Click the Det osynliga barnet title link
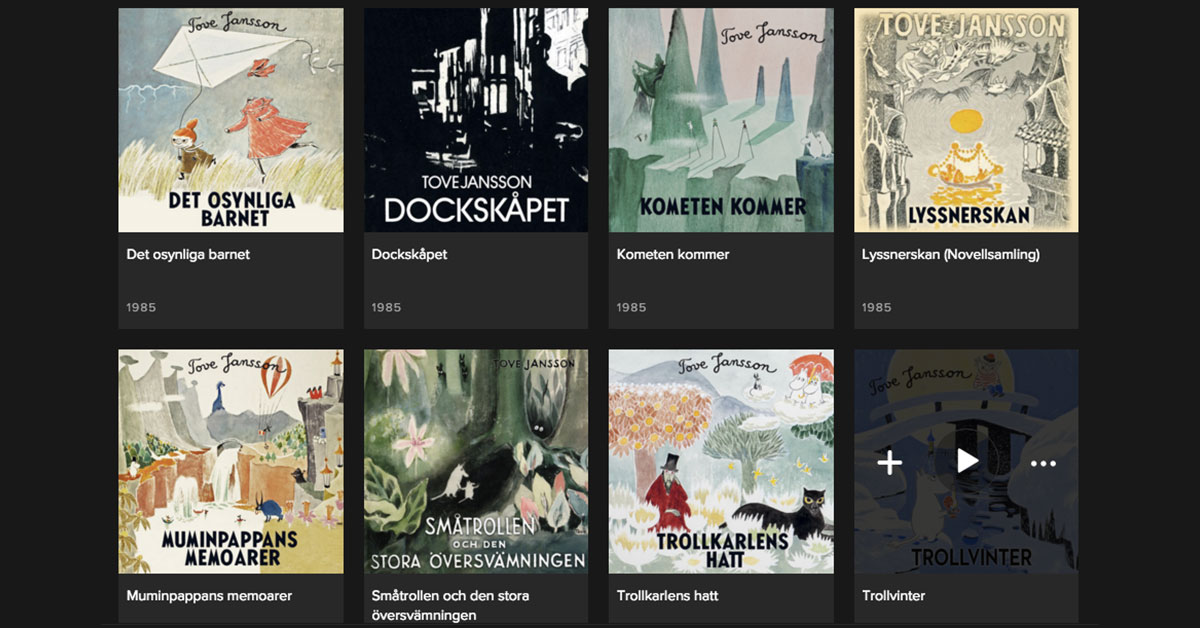The width and height of the screenshot is (1200, 628). click(188, 254)
